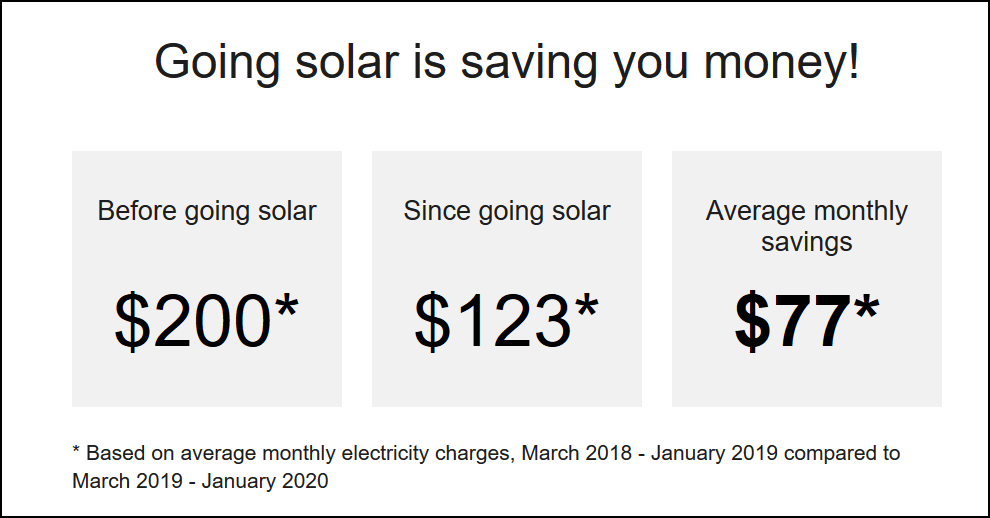Click the $123* amount
This screenshot has width=990, height=518.
click(506, 320)
